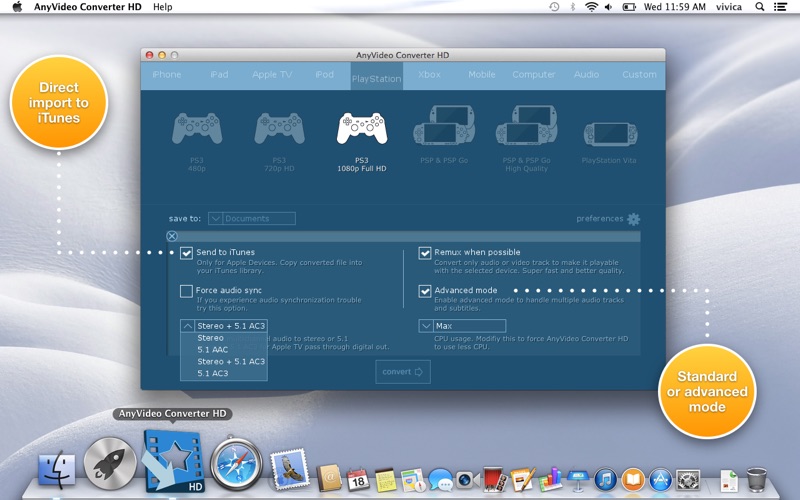This screenshot has height=500, width=800.
Task: Open Mail stamp icon in Dock
Action: (289, 468)
